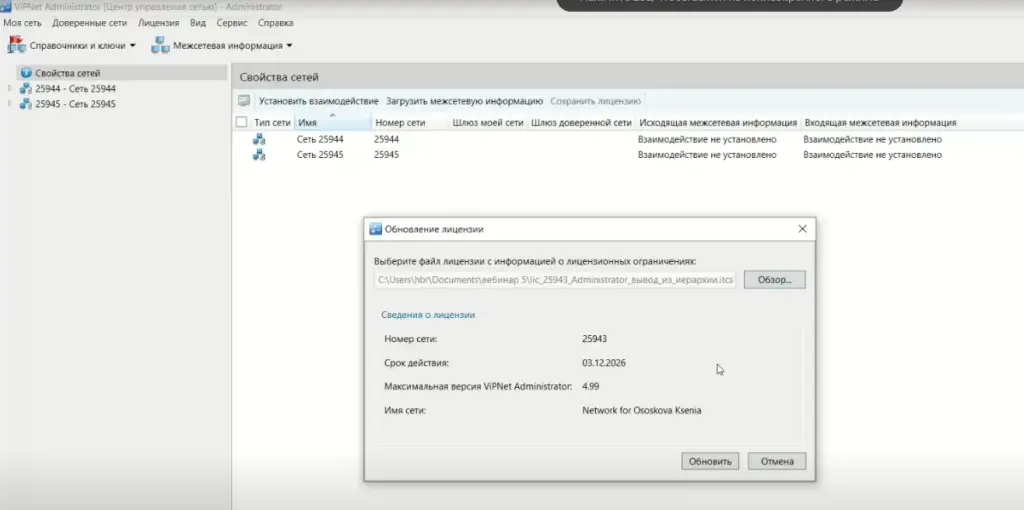Open the Лицензия menu
Screen dimensions: 1024x510
158,23
